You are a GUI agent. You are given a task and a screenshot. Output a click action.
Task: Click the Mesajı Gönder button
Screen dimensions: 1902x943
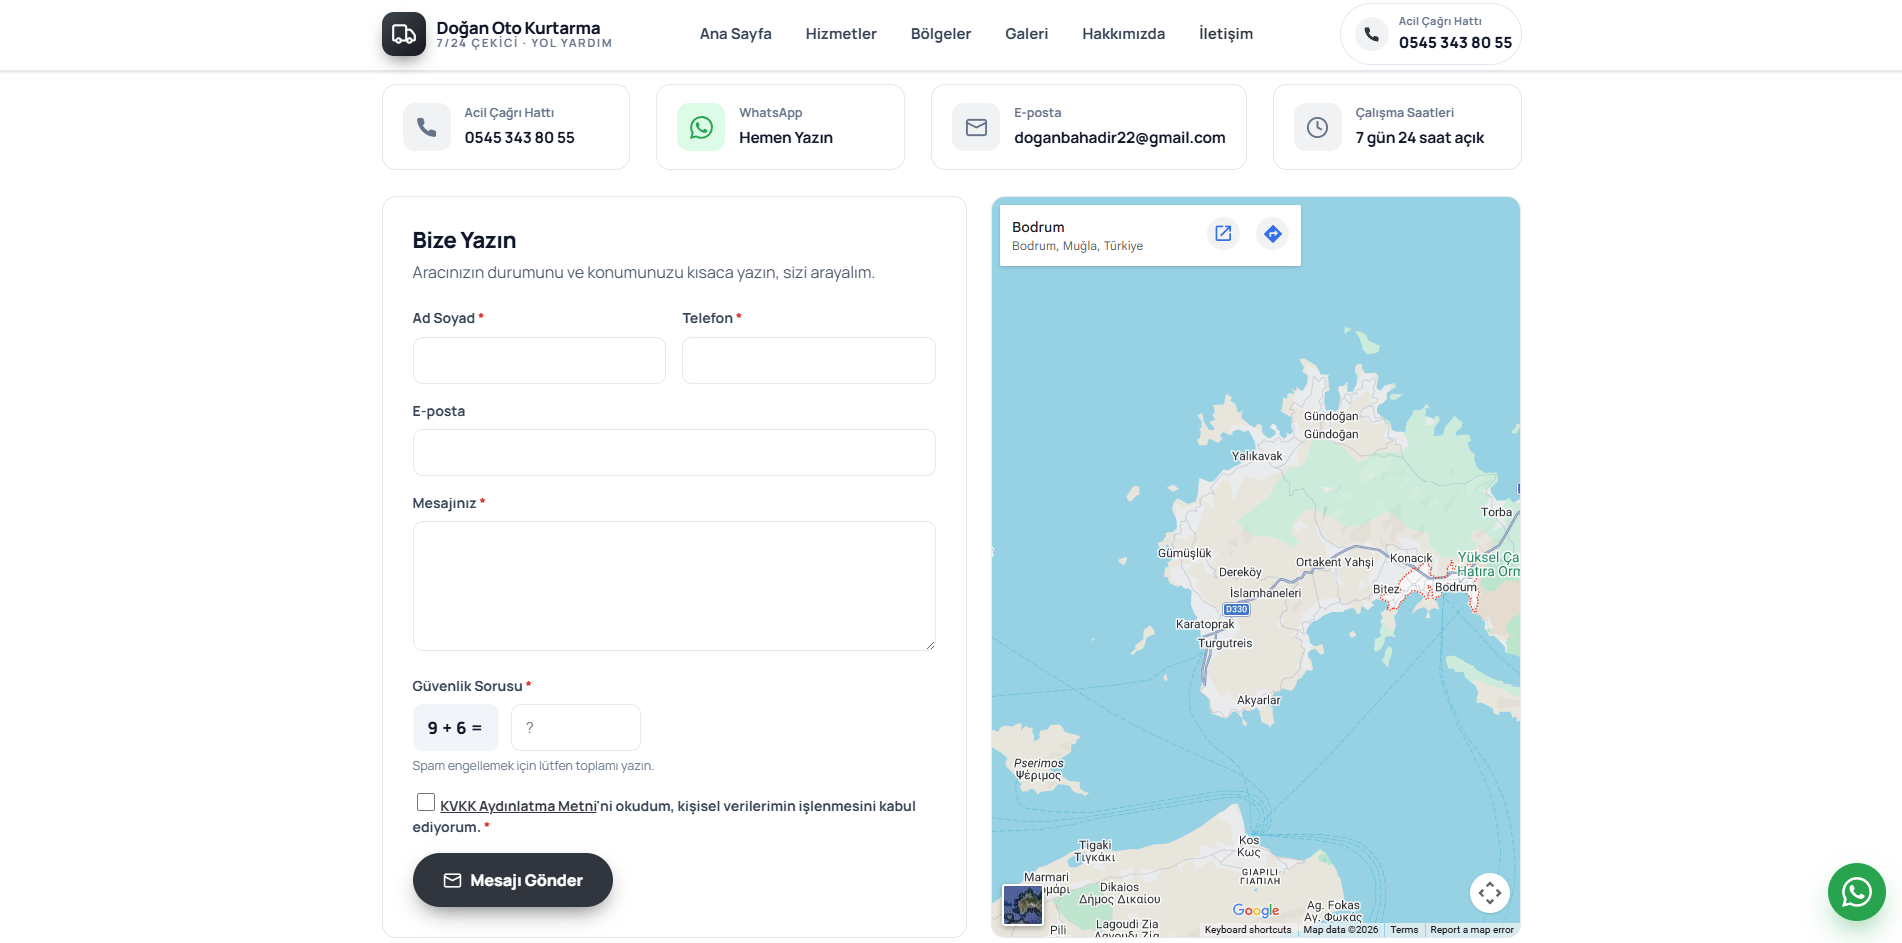[x=513, y=880]
